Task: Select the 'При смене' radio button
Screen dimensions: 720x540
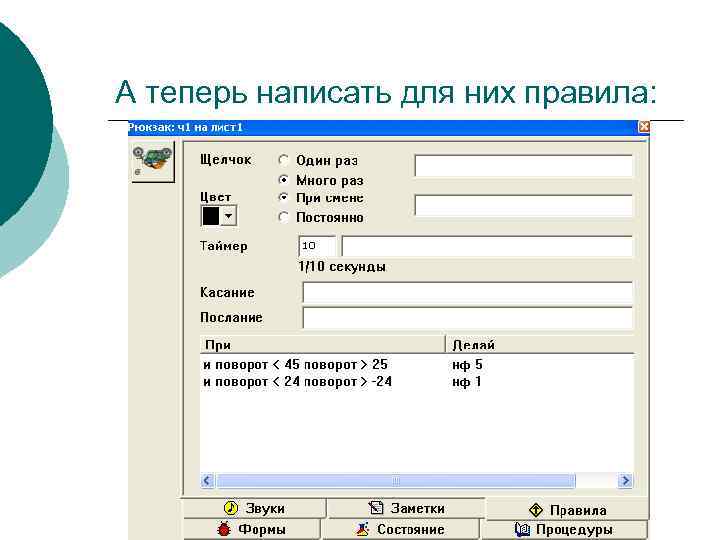Action: point(284,197)
